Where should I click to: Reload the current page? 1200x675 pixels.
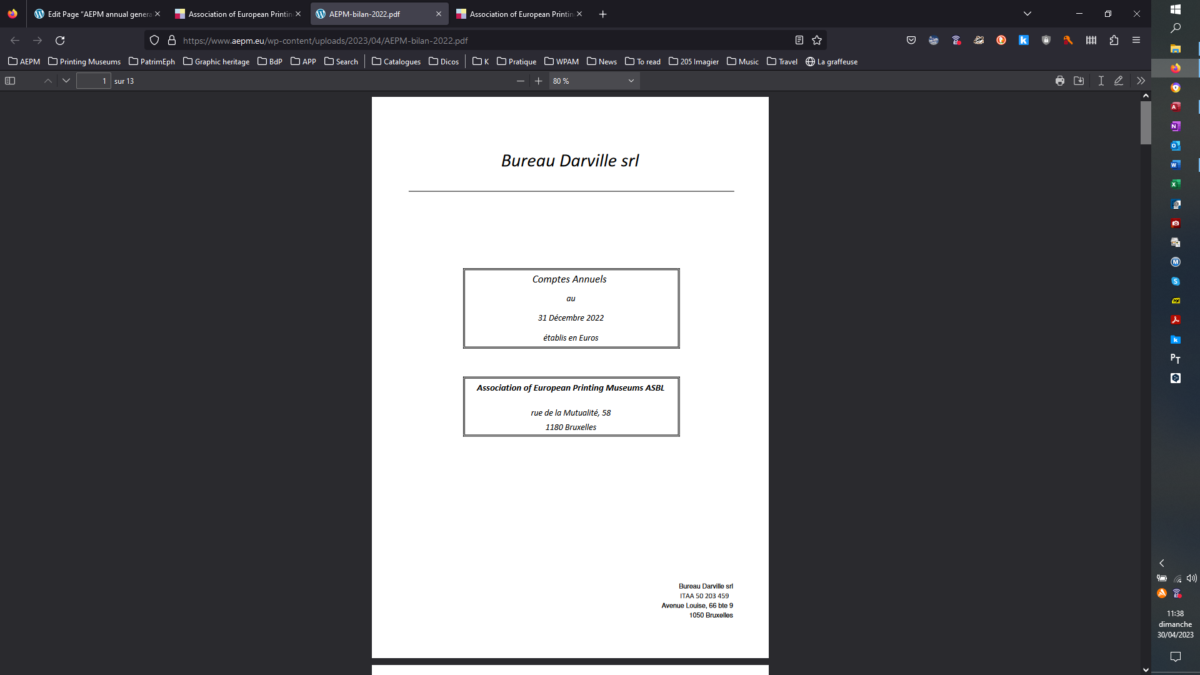pos(60,40)
